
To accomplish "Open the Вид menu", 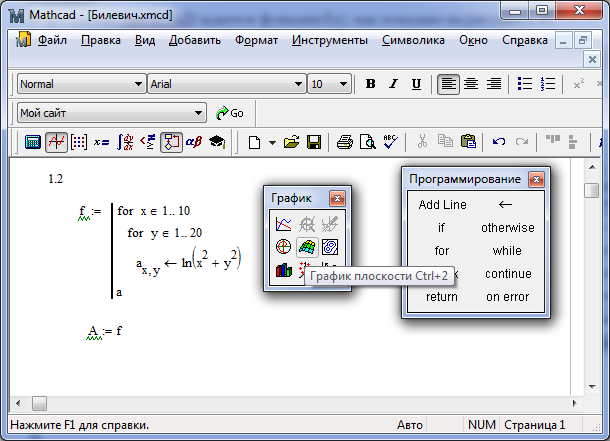I will click(145, 40).
